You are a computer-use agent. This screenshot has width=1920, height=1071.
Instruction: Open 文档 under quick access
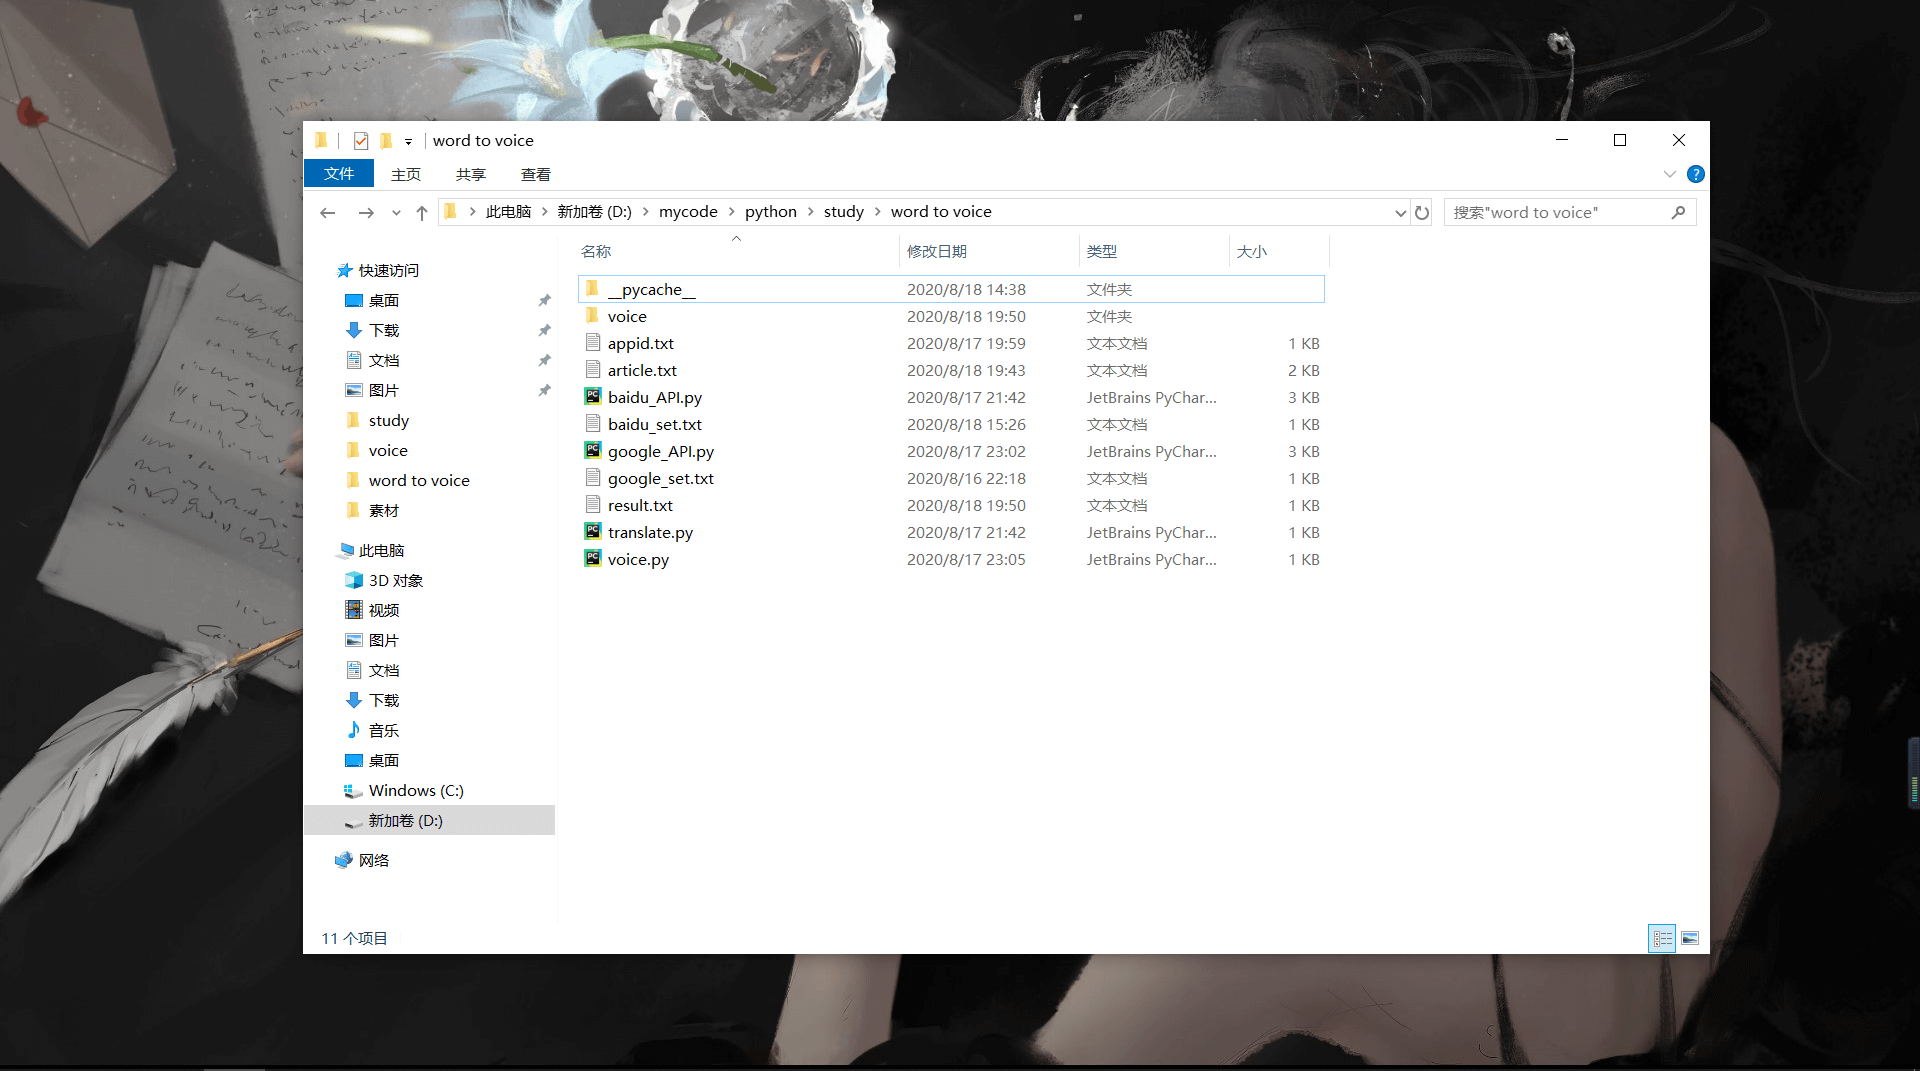[x=383, y=360]
